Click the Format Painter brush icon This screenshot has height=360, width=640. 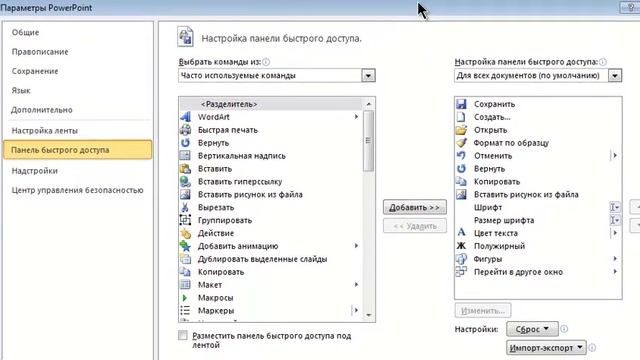[461, 142]
